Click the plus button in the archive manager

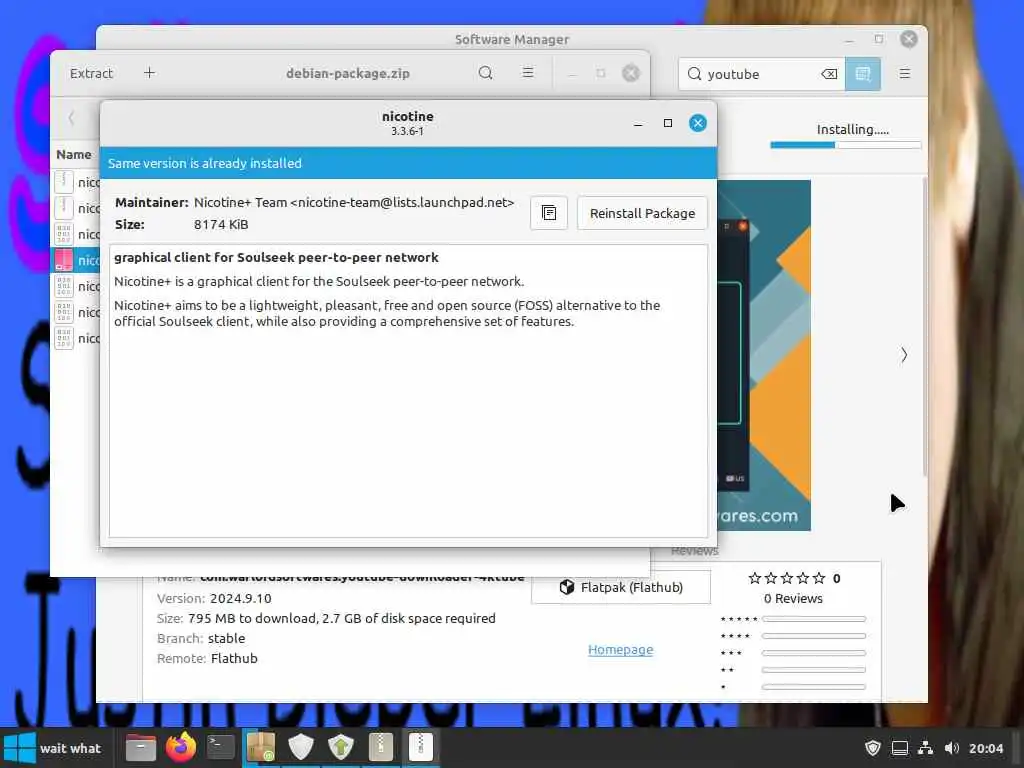point(150,73)
